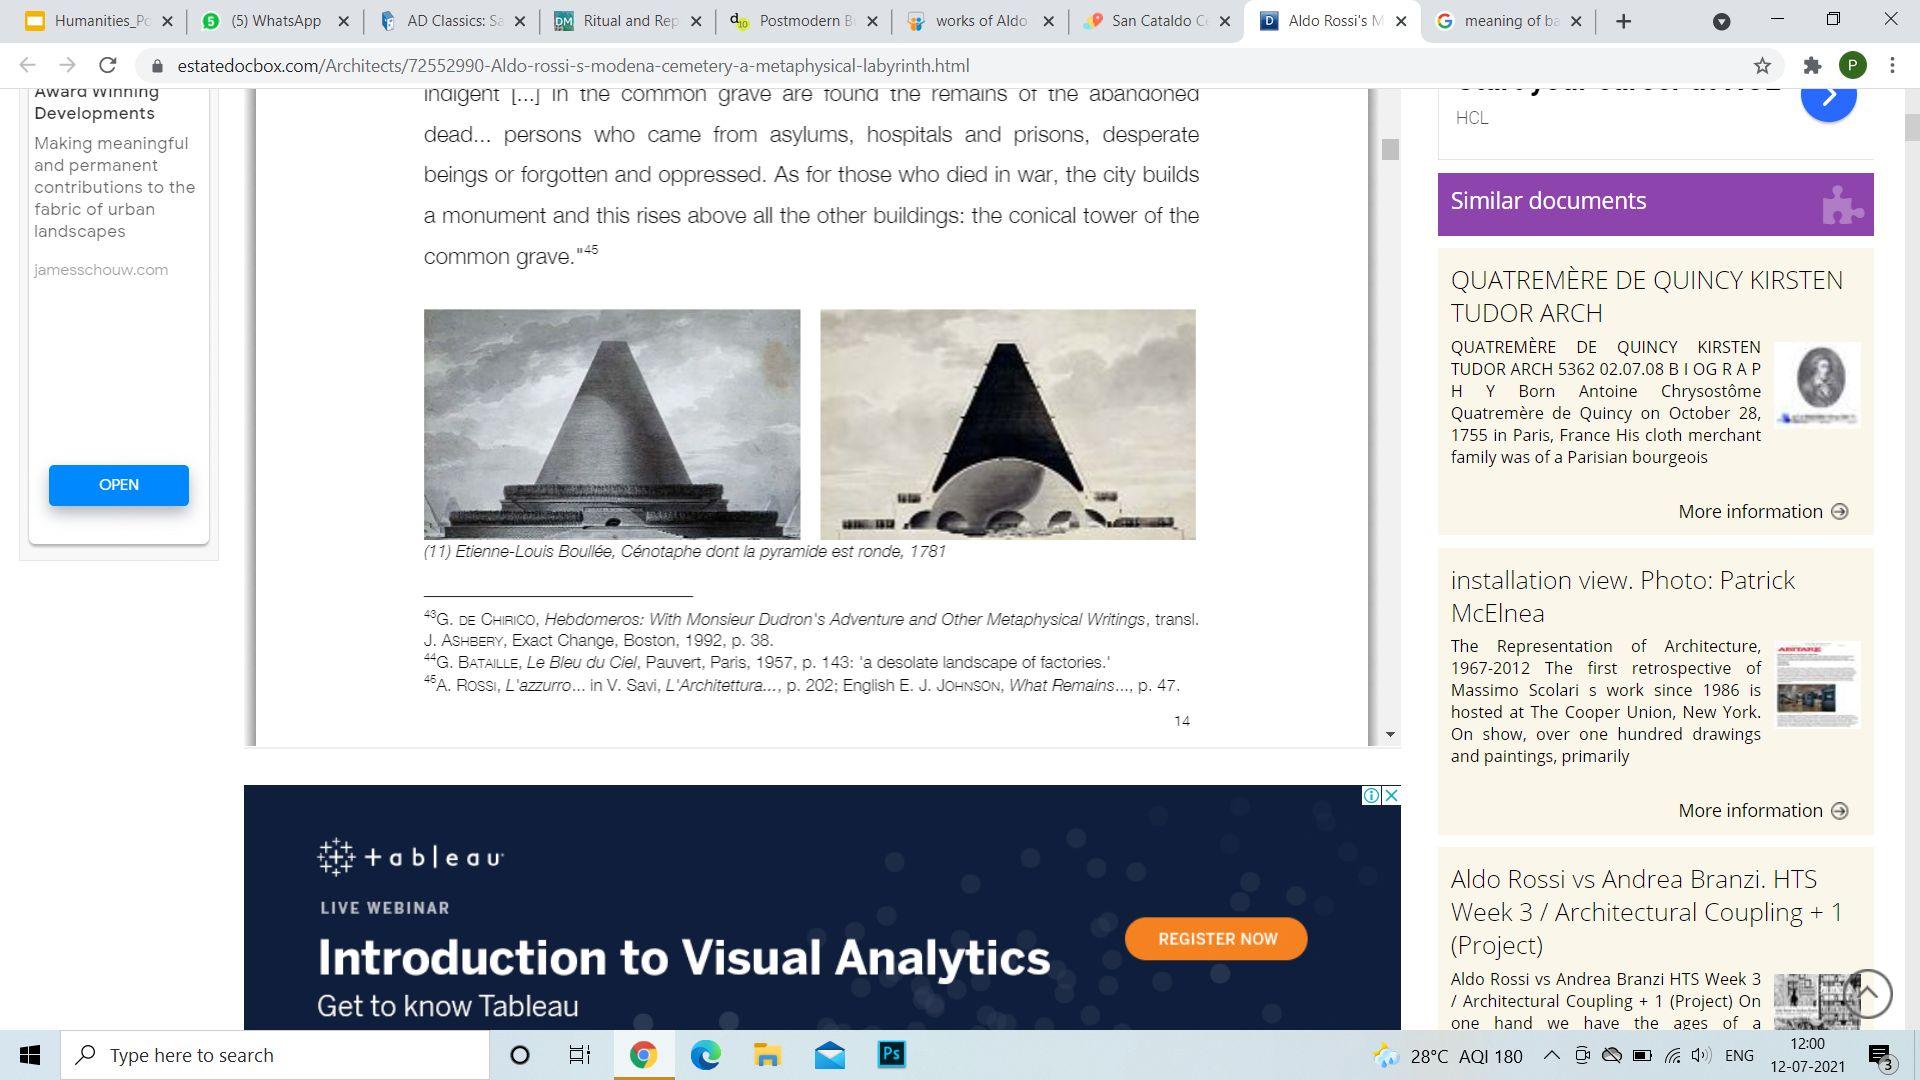Show hidden system tray icons
1920x1080 pixels.
coord(1551,1055)
